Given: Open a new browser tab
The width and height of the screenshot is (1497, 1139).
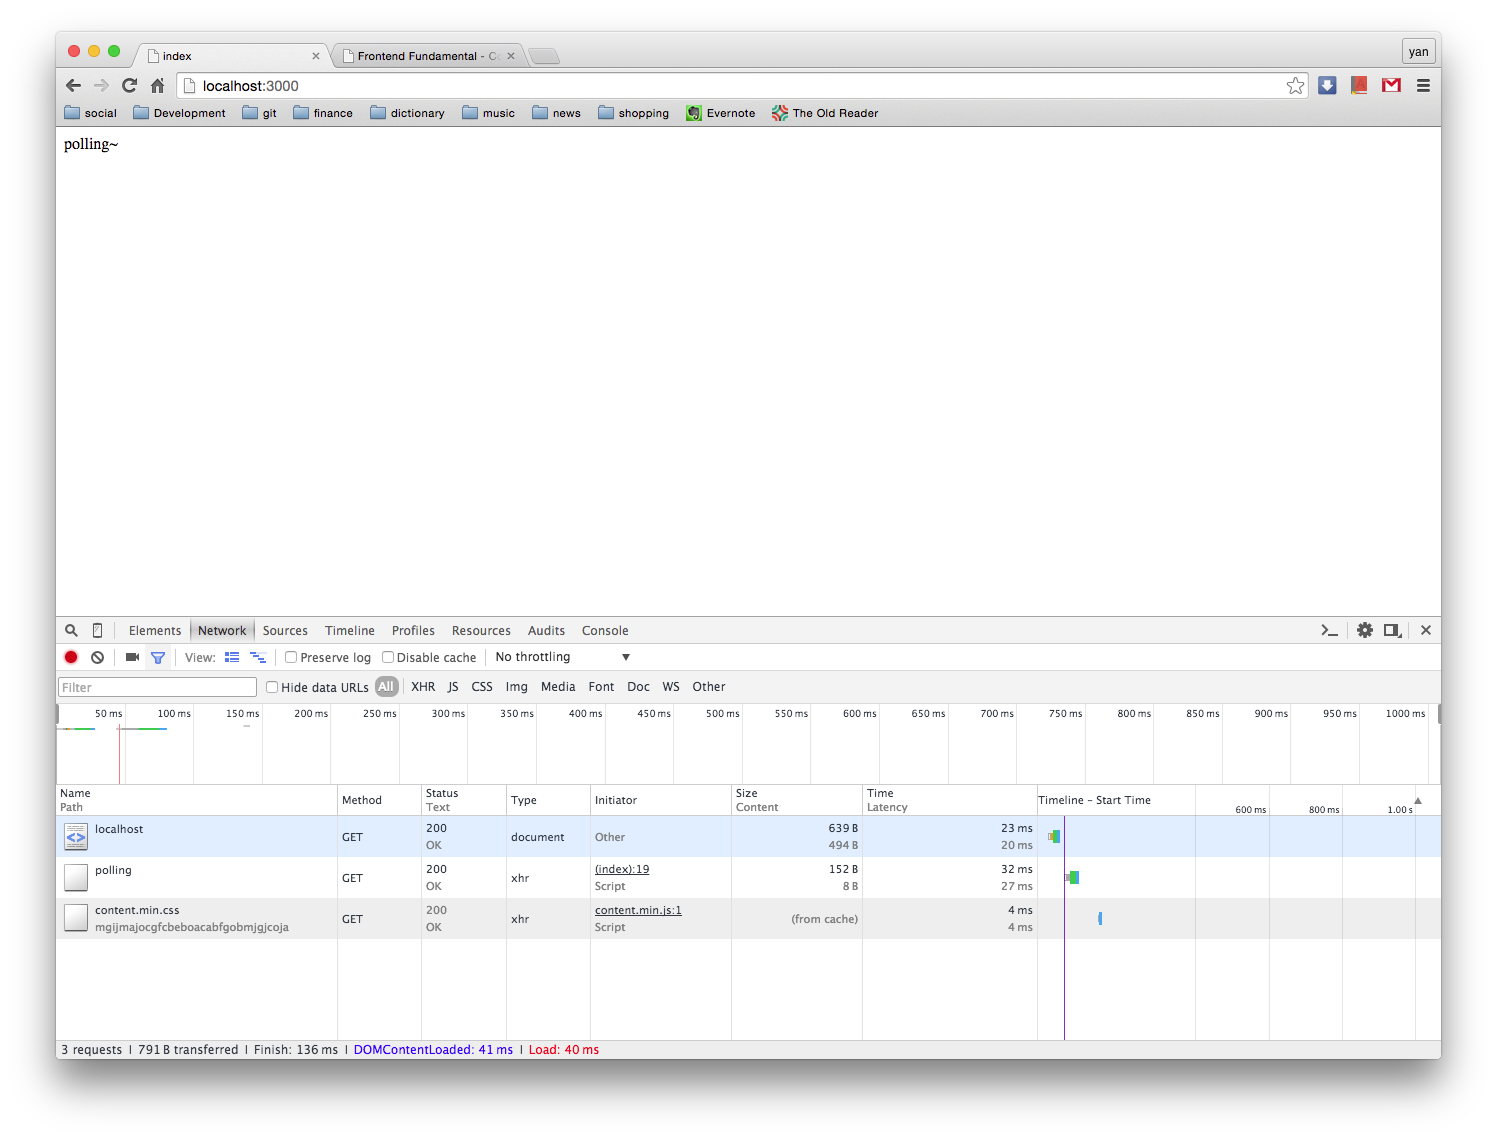Looking at the screenshot, I should click(544, 56).
